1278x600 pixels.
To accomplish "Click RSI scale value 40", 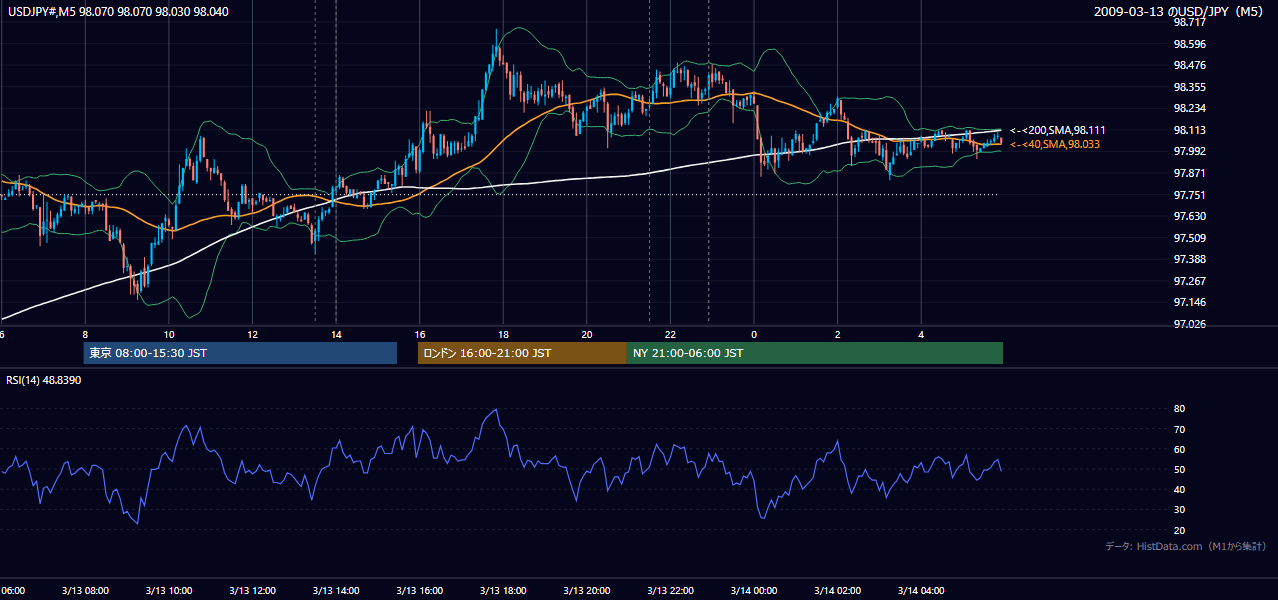I will [x=1179, y=489].
